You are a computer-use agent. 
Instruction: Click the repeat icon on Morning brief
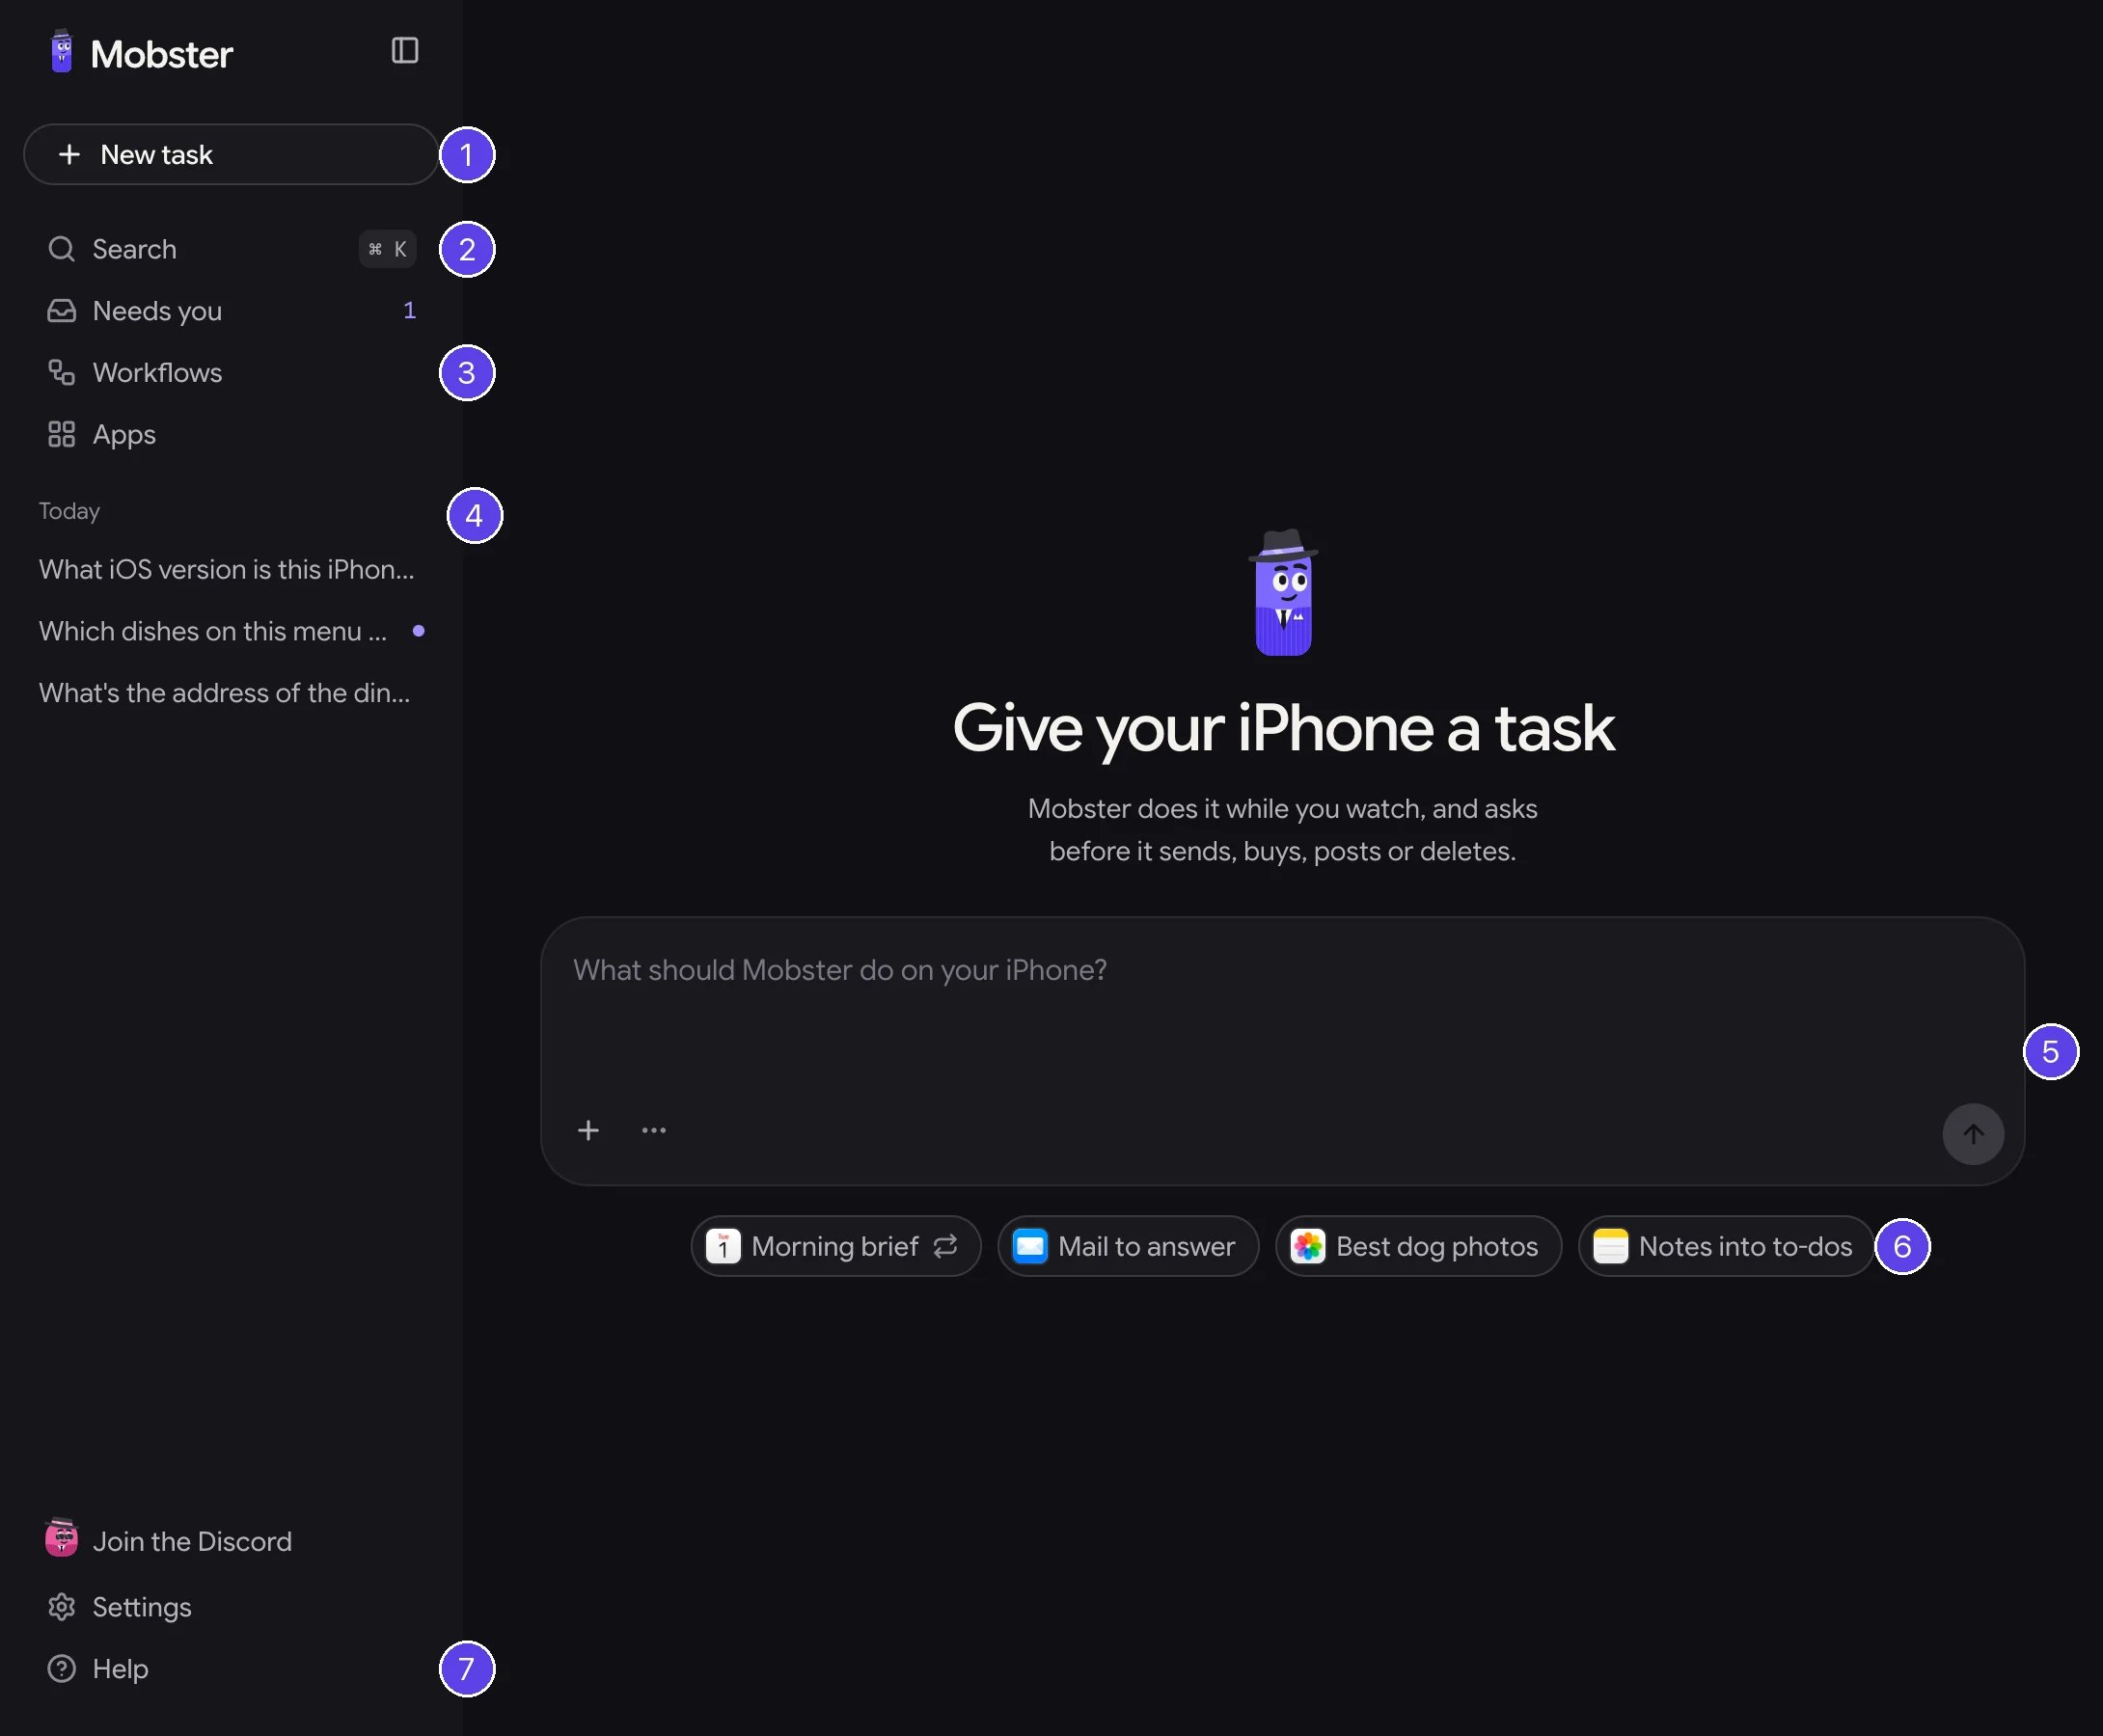coord(945,1246)
